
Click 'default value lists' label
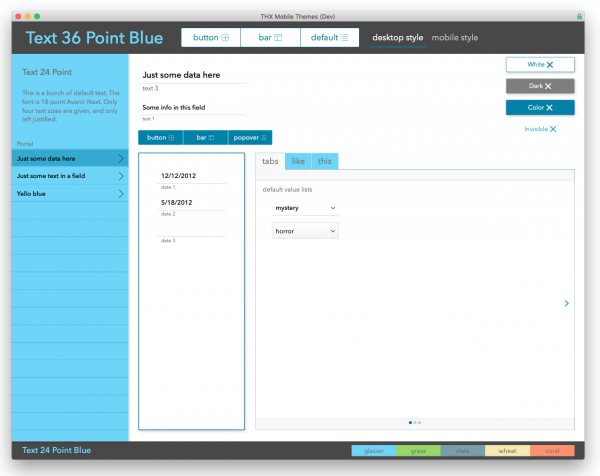pyautogui.click(x=287, y=189)
